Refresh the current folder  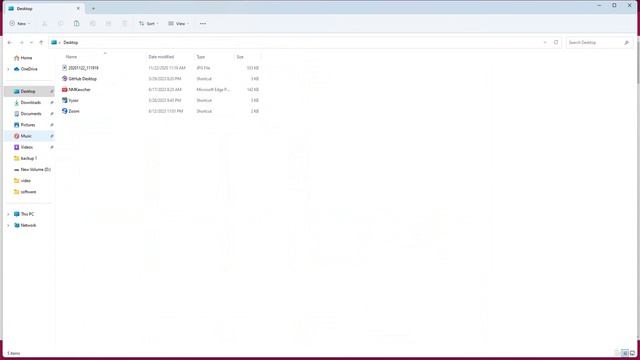pos(556,42)
